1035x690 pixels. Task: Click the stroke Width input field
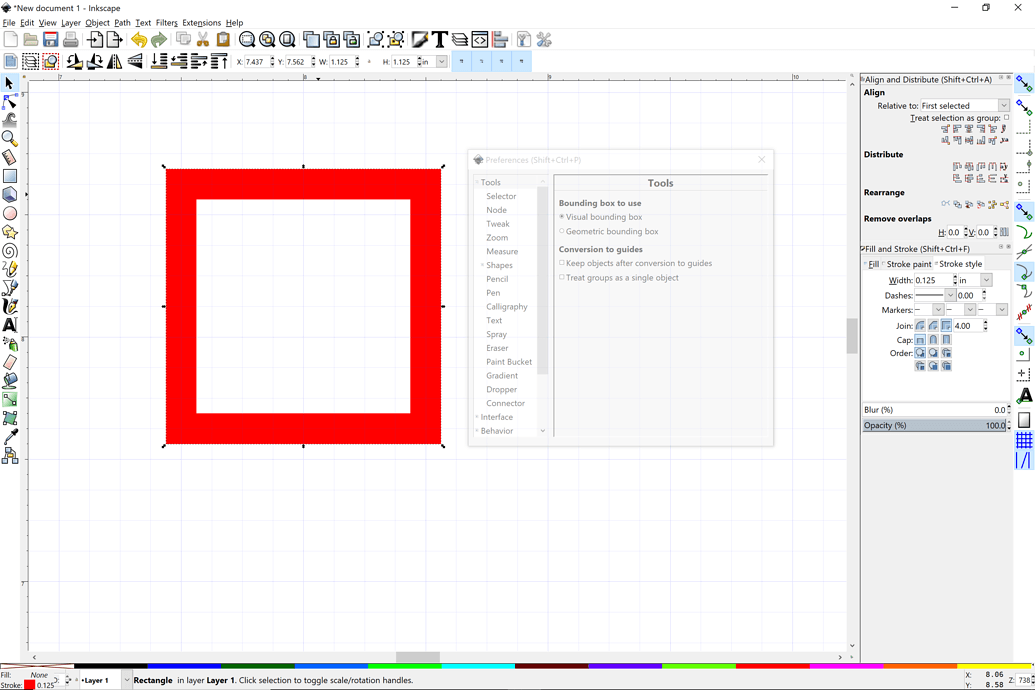tap(933, 281)
